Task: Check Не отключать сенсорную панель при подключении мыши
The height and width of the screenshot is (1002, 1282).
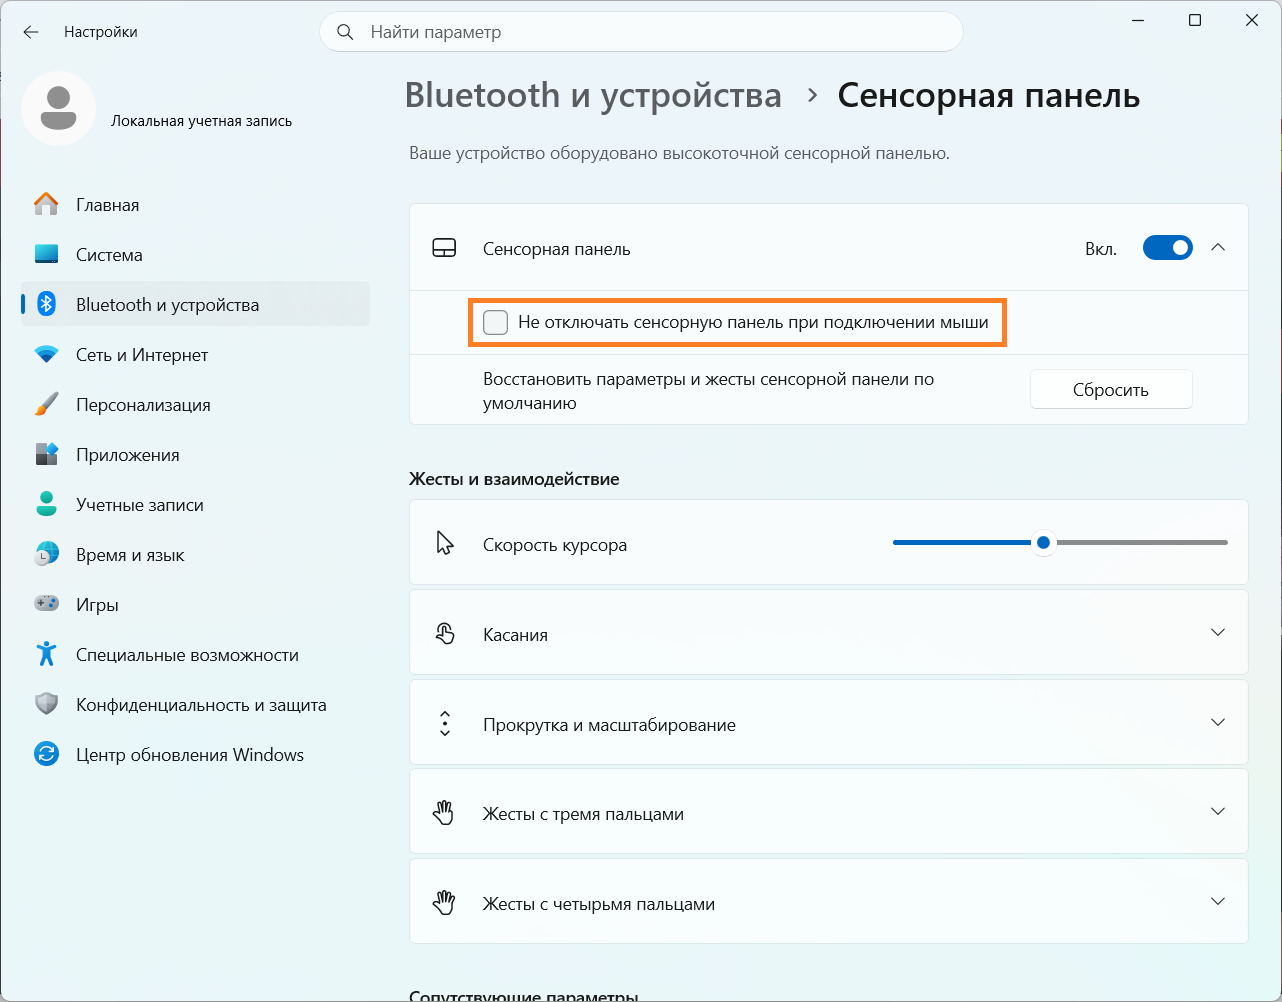Action: (x=495, y=322)
